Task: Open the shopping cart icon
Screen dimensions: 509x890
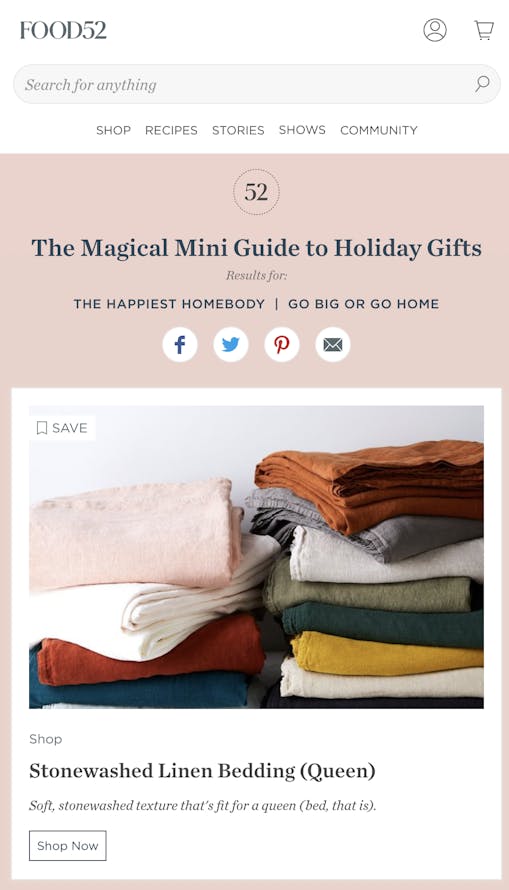Action: click(483, 30)
